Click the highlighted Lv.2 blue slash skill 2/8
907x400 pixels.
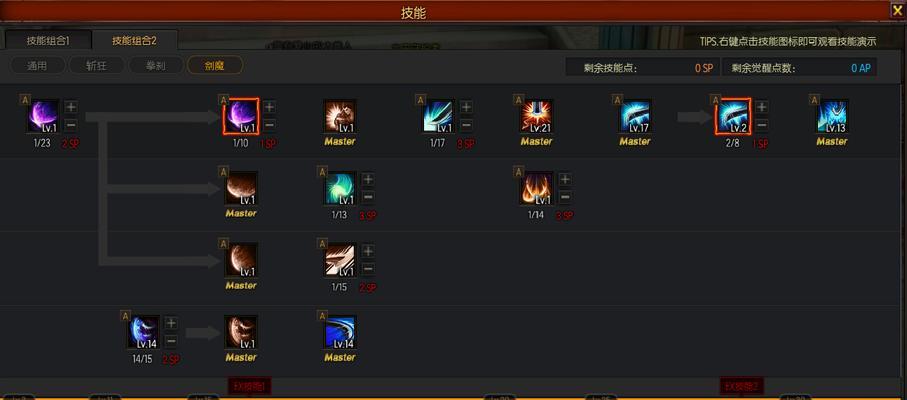[733, 116]
